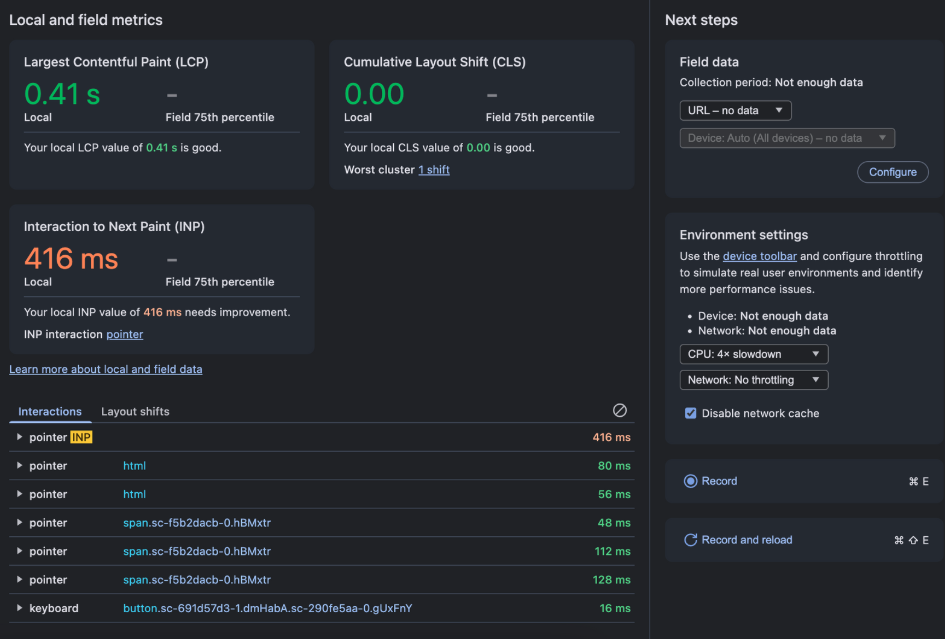This screenshot has height=639, width=945.
Task: Open the Device field data dropdown
Action: 787,138
